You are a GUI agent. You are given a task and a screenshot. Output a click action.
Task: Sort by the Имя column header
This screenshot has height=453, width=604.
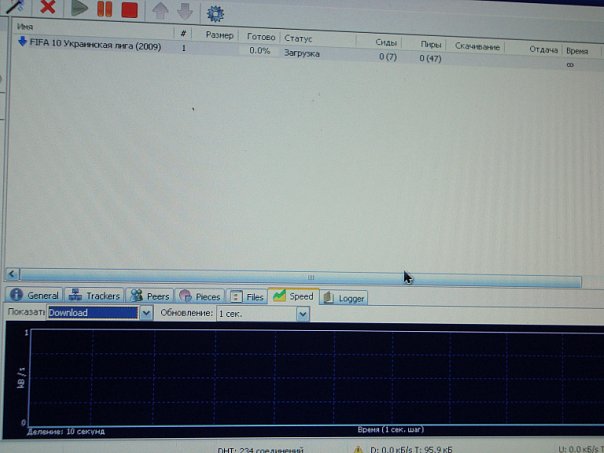tap(25, 27)
